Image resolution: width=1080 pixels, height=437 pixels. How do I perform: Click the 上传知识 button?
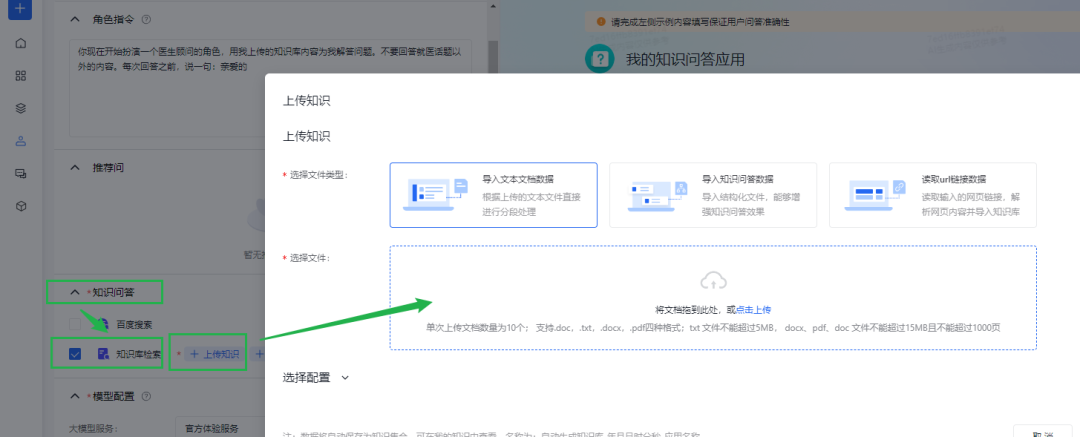[214, 354]
